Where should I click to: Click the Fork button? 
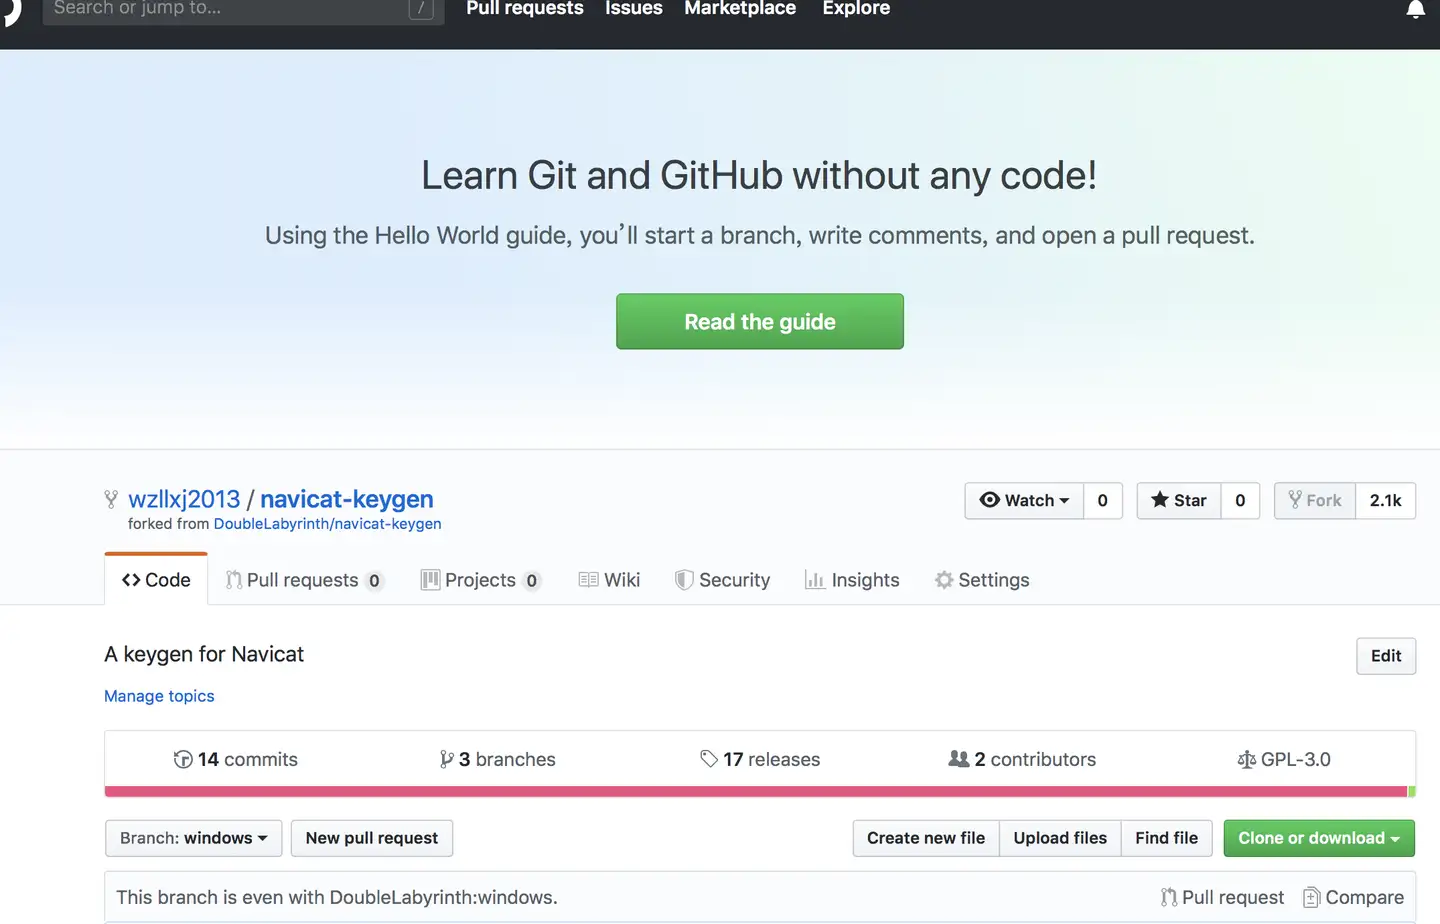coord(1315,500)
